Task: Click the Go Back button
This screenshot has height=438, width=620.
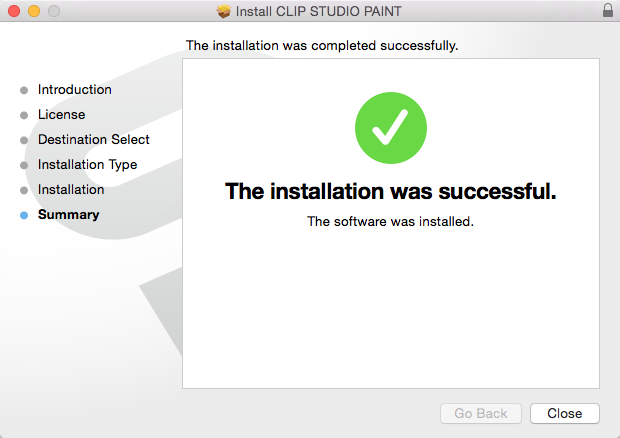Action: (x=481, y=413)
